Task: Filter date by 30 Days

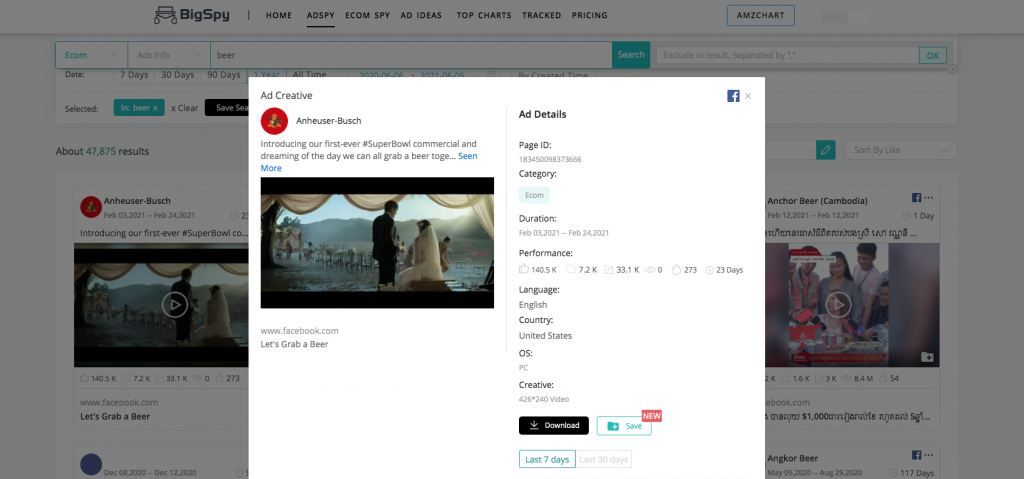Action: [178, 75]
